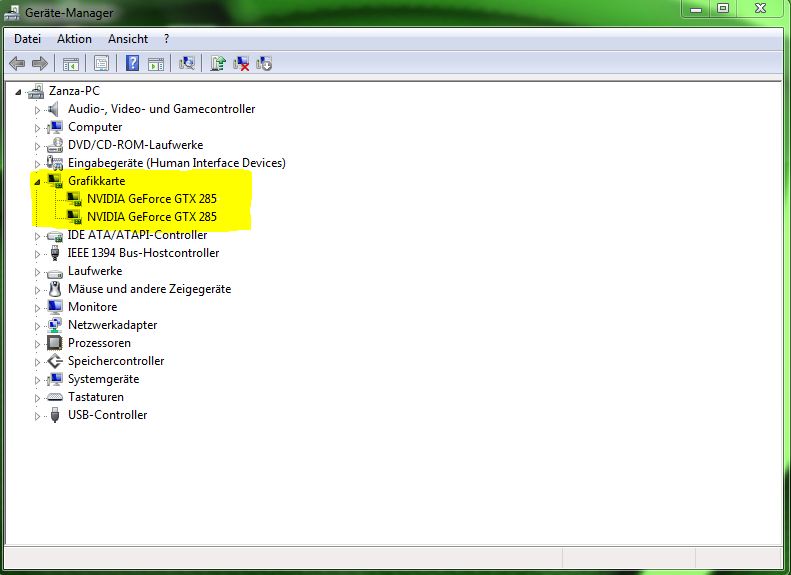Viewport: 791px width, 575px height.
Task: Click the Geräte-Manager title bar icon
Action: [x=12, y=13]
